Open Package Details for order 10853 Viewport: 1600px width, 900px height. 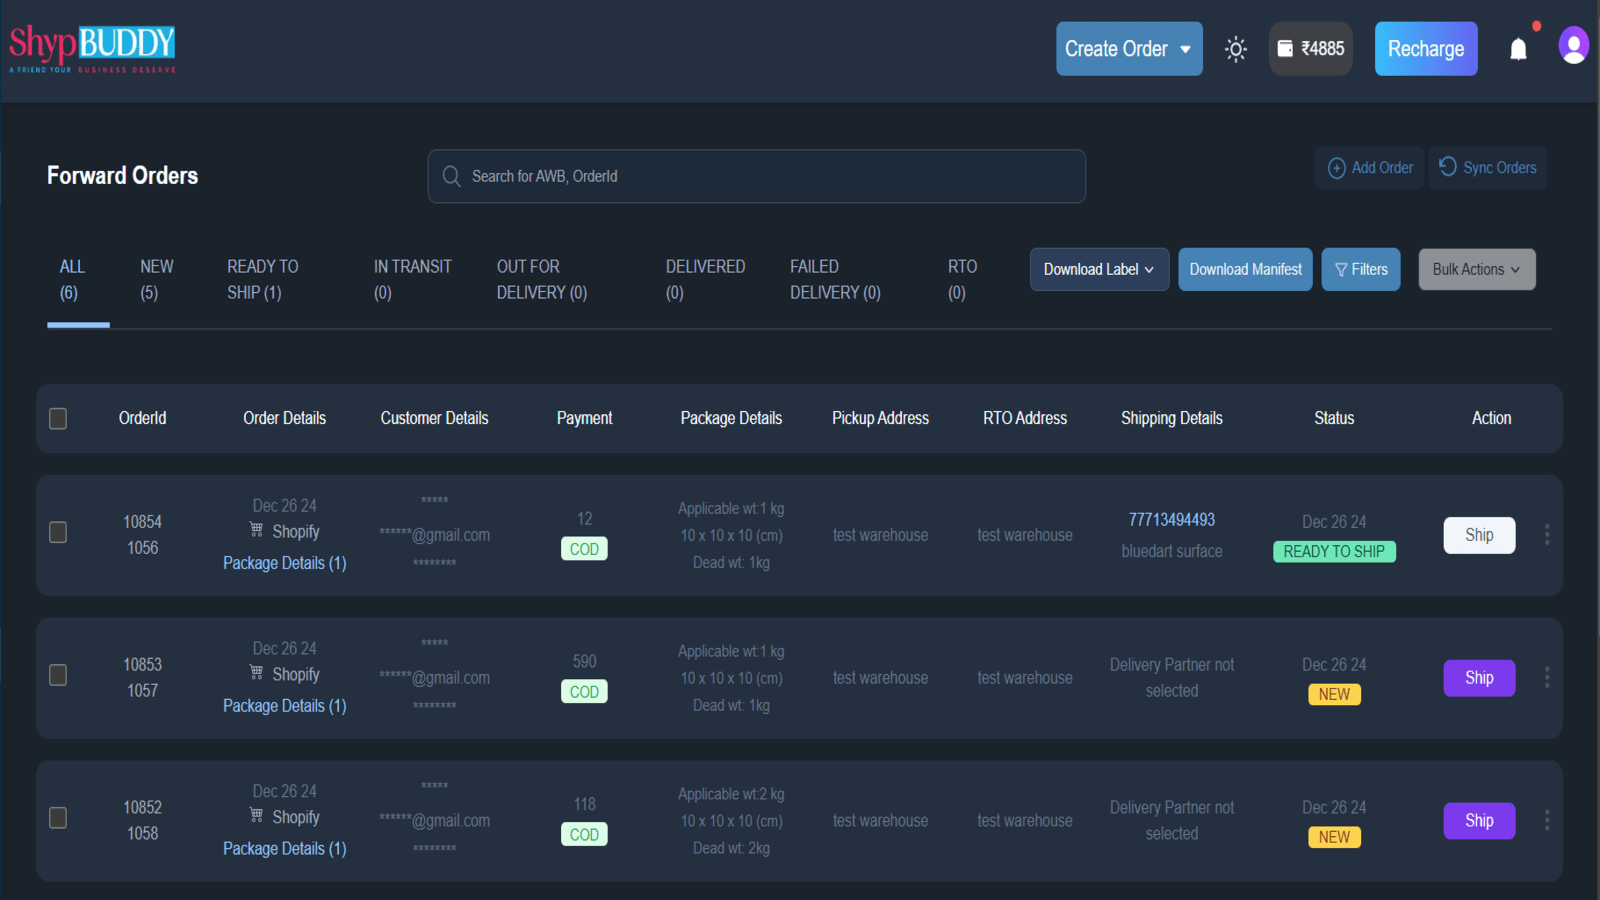click(x=284, y=705)
